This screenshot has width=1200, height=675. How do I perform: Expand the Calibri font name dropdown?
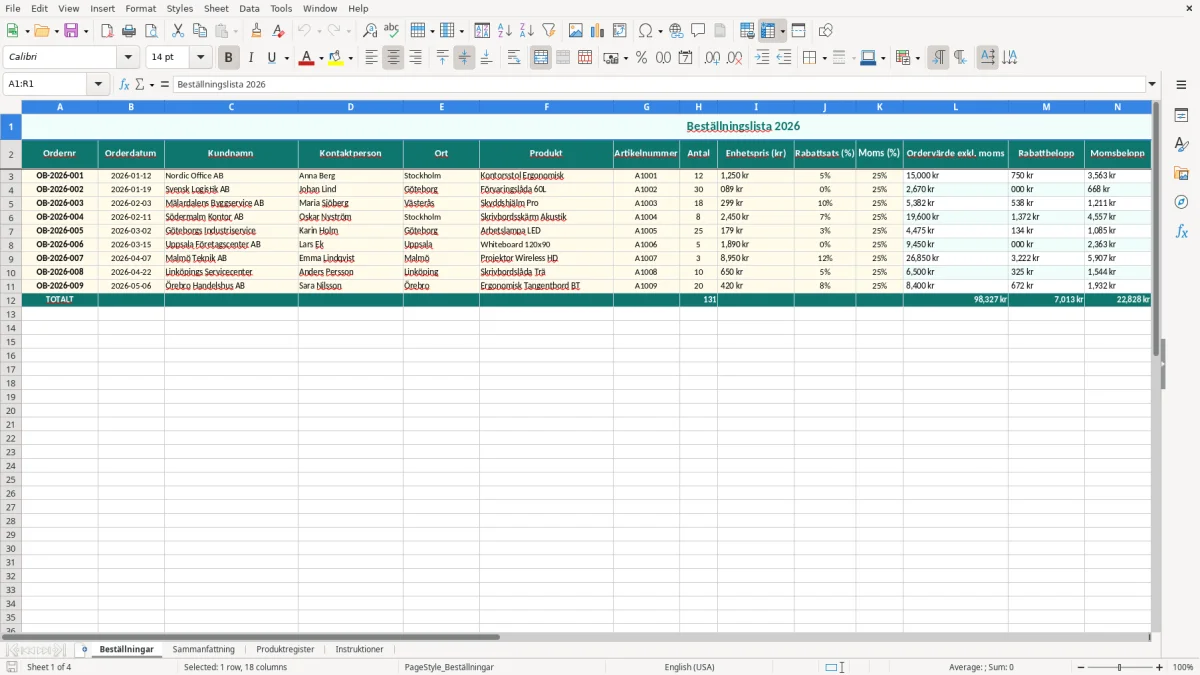point(129,58)
